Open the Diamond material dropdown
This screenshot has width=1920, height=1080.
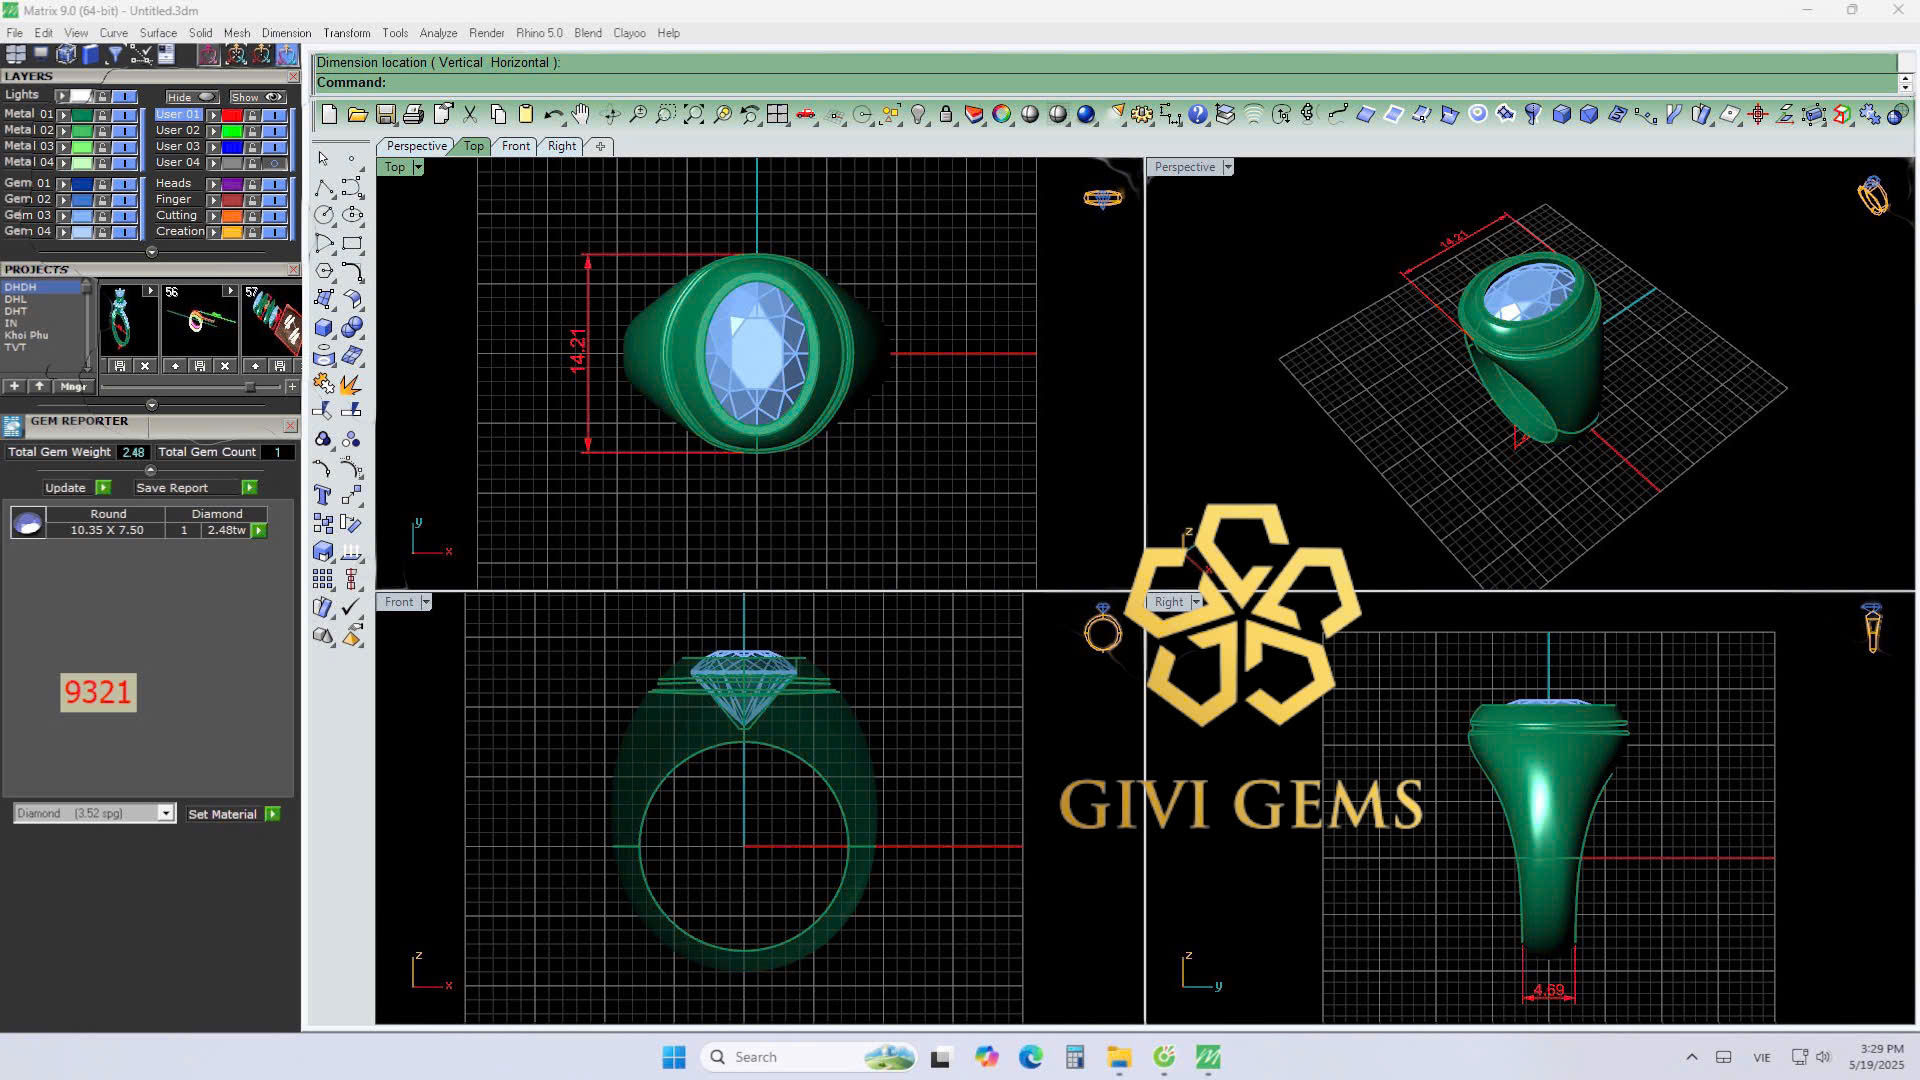(166, 814)
